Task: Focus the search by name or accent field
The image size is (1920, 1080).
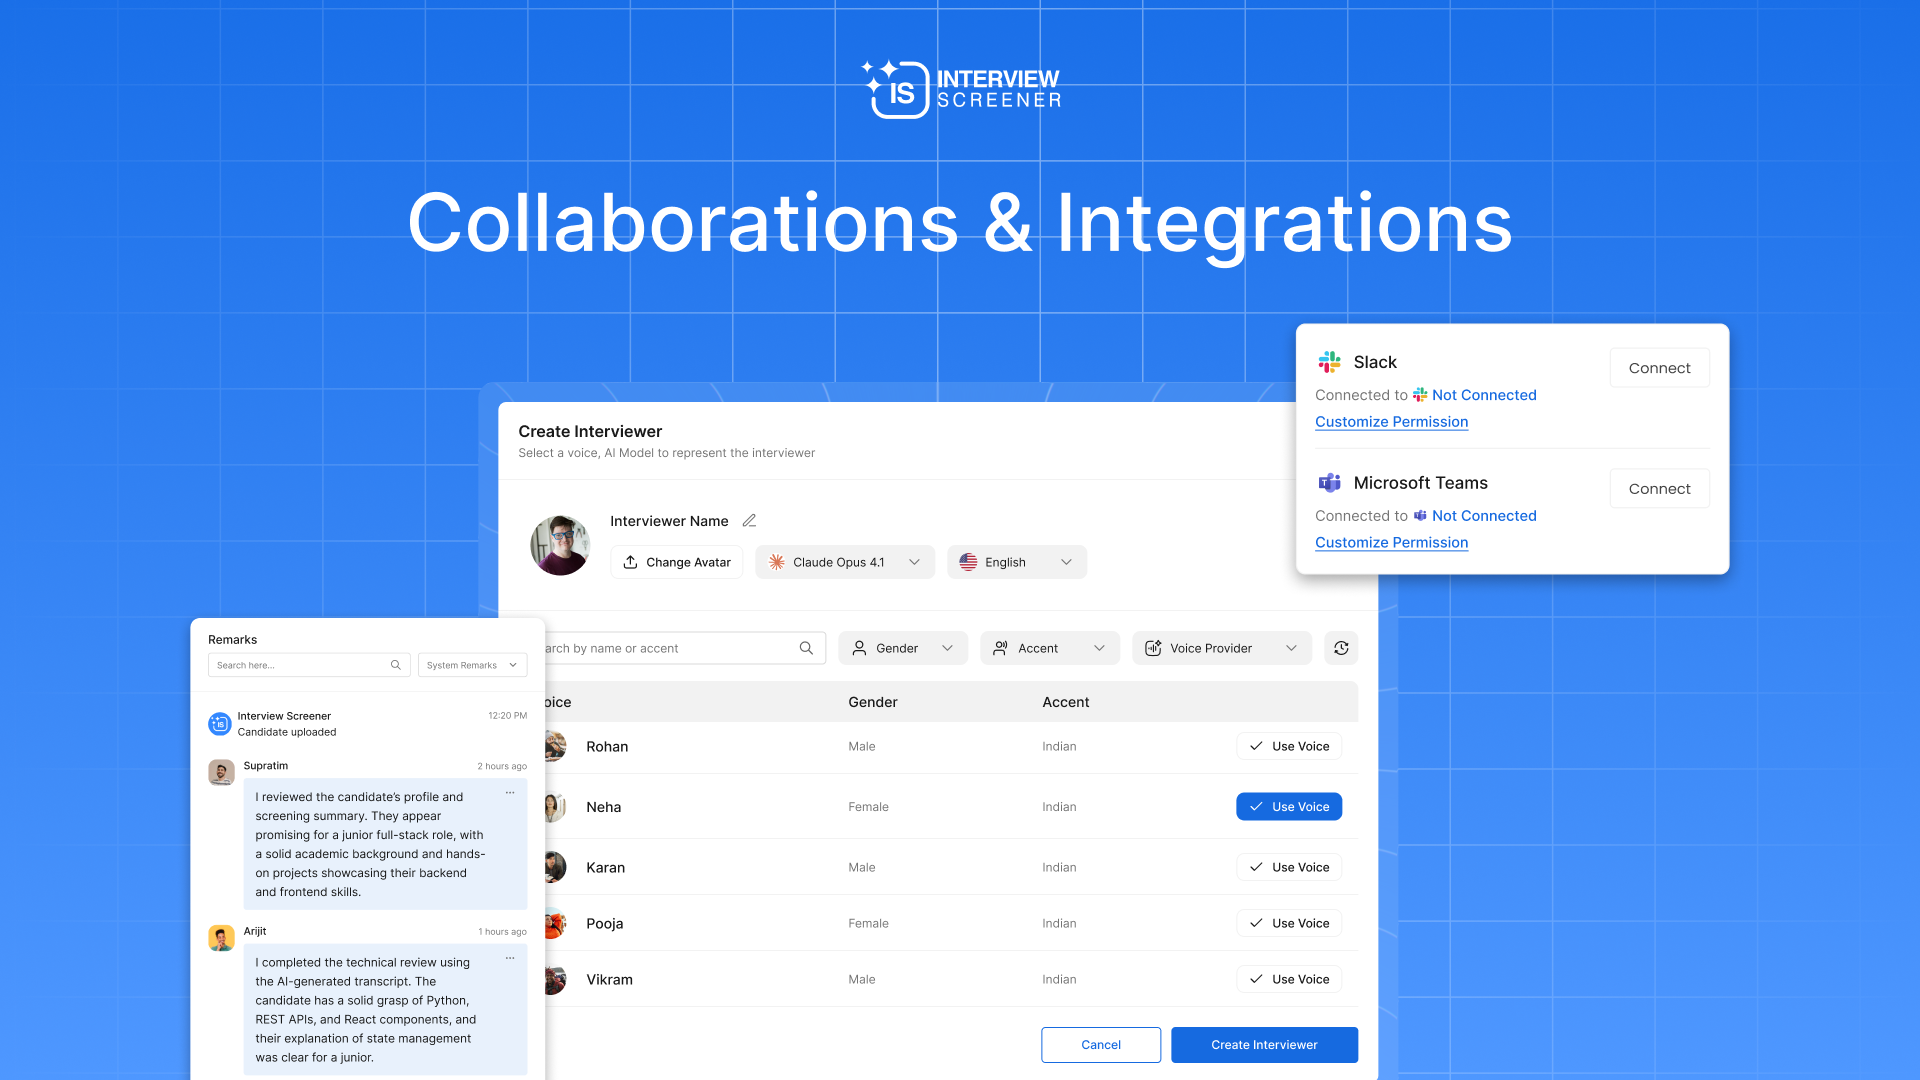Action: point(685,648)
